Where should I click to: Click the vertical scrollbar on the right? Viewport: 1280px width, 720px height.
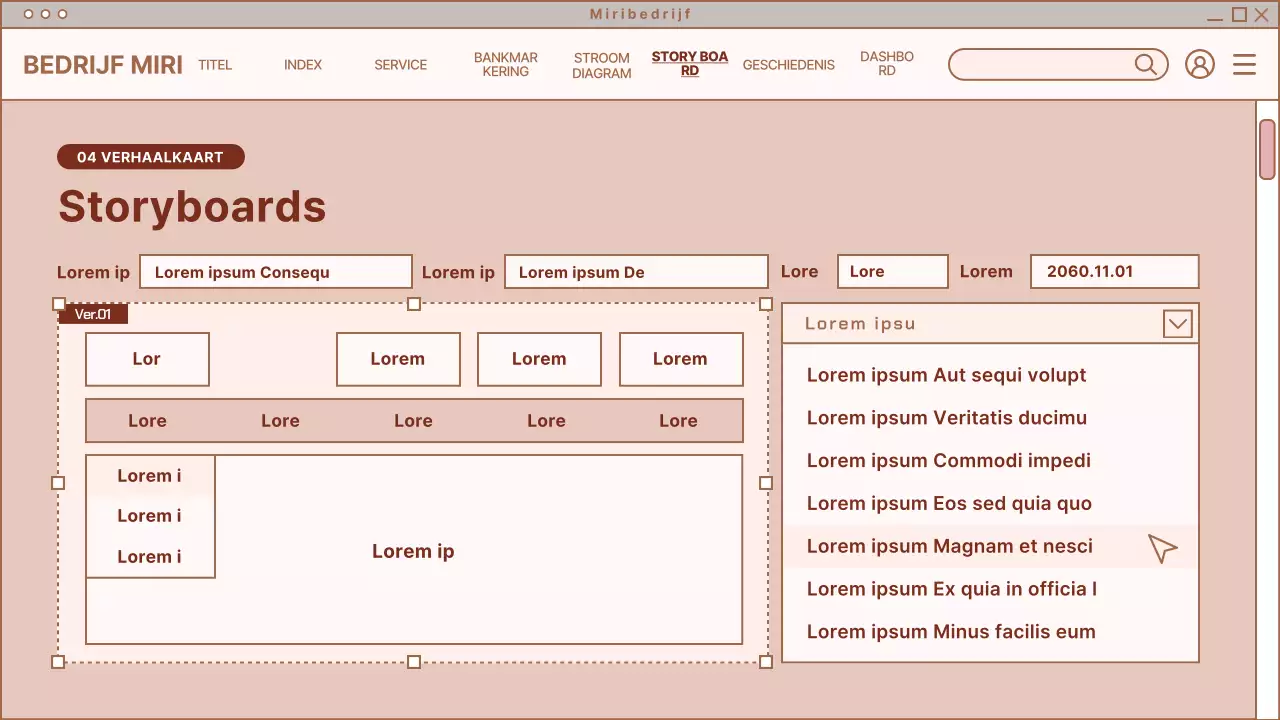click(1267, 150)
